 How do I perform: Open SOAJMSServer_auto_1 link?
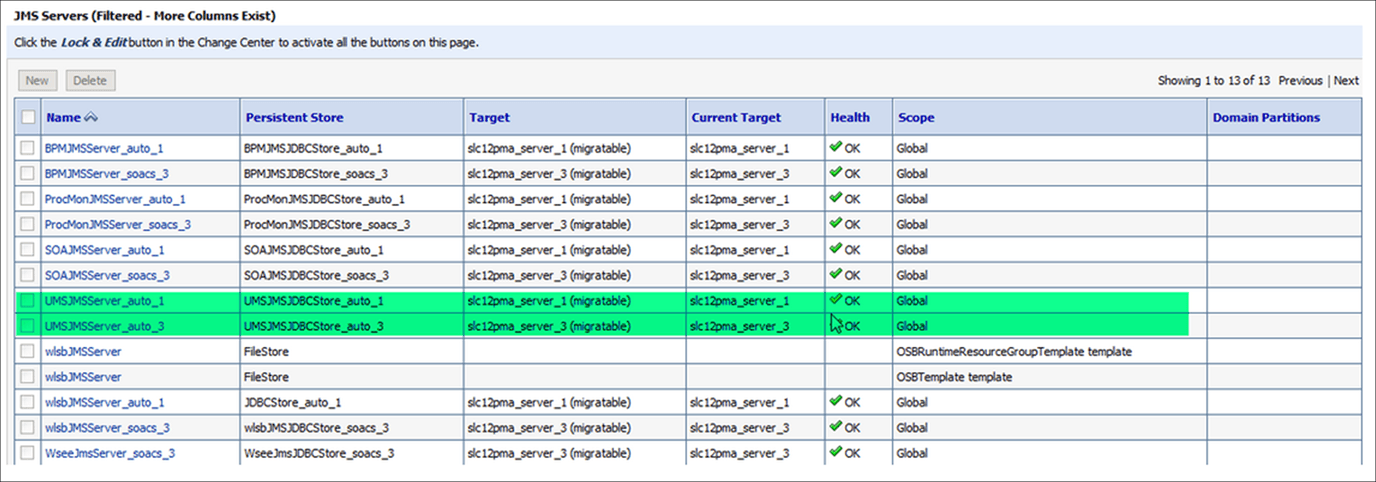(x=105, y=250)
